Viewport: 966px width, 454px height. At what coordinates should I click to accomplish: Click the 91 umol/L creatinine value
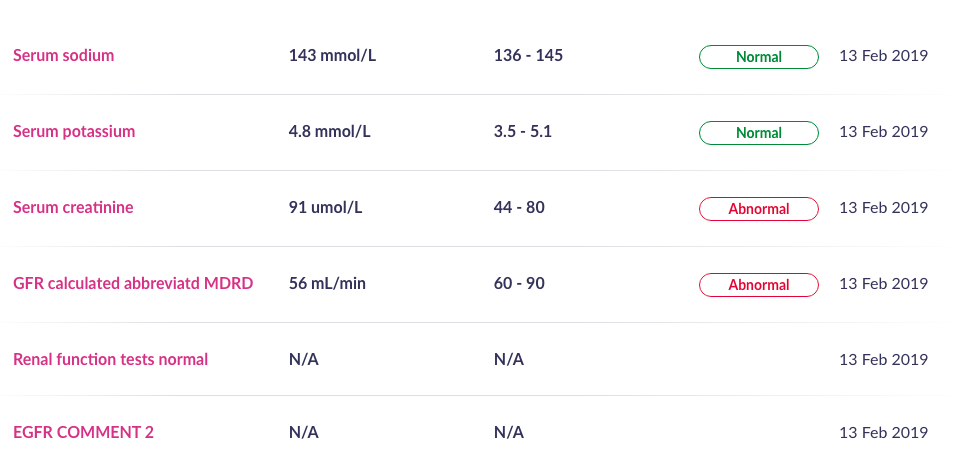coord(325,208)
